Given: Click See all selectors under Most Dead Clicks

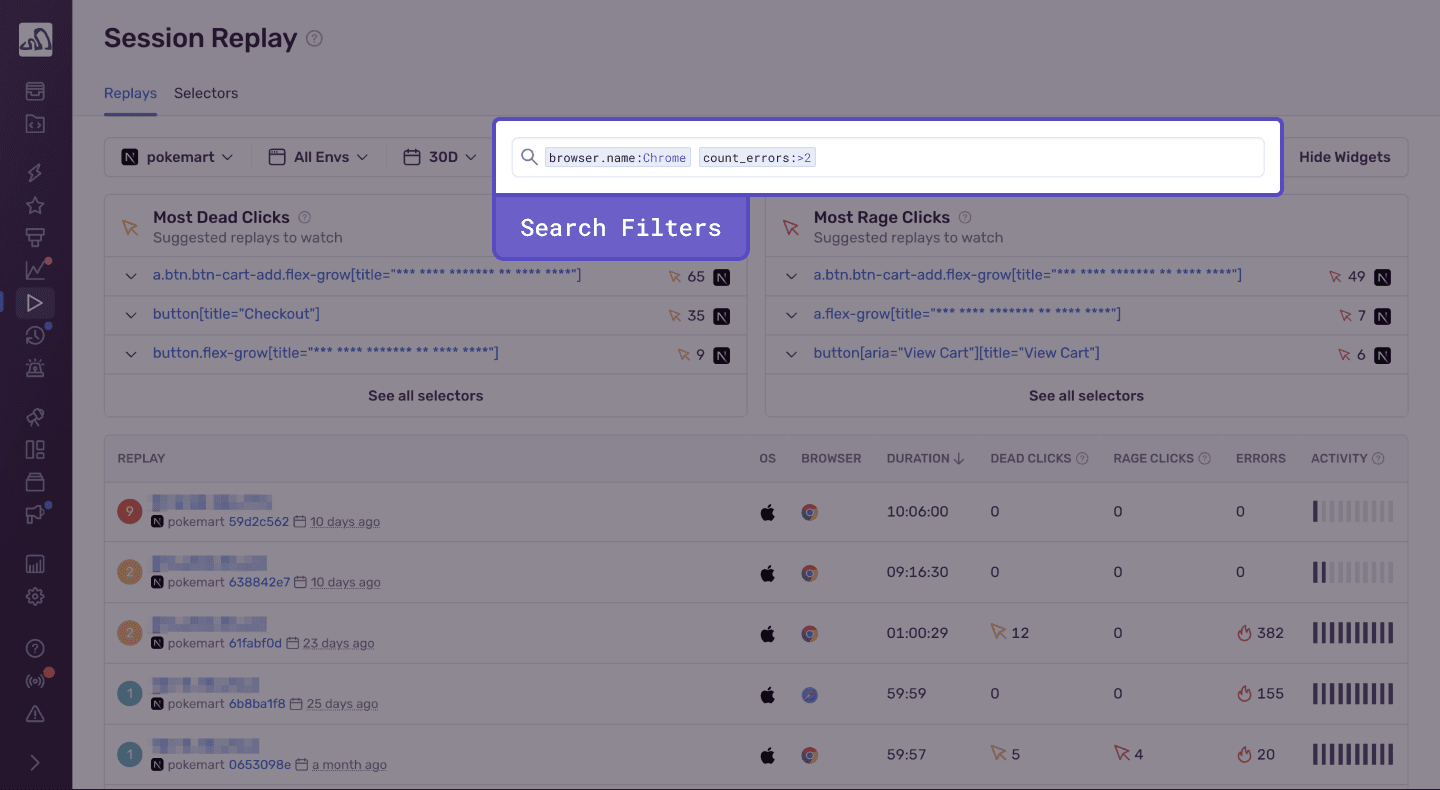Looking at the screenshot, I should point(425,395).
